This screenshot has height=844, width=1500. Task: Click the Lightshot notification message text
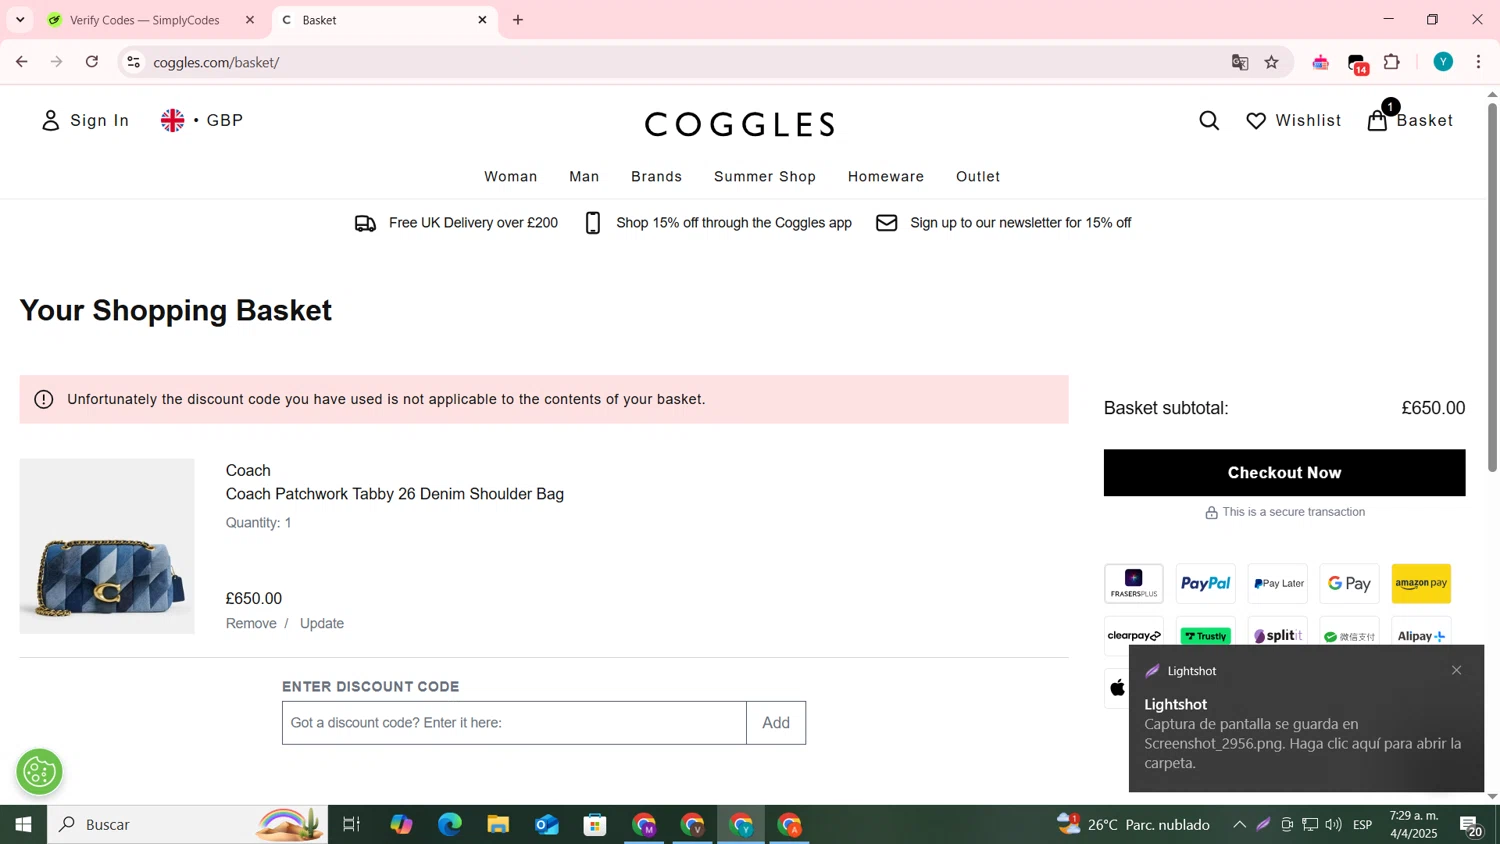[1303, 743]
